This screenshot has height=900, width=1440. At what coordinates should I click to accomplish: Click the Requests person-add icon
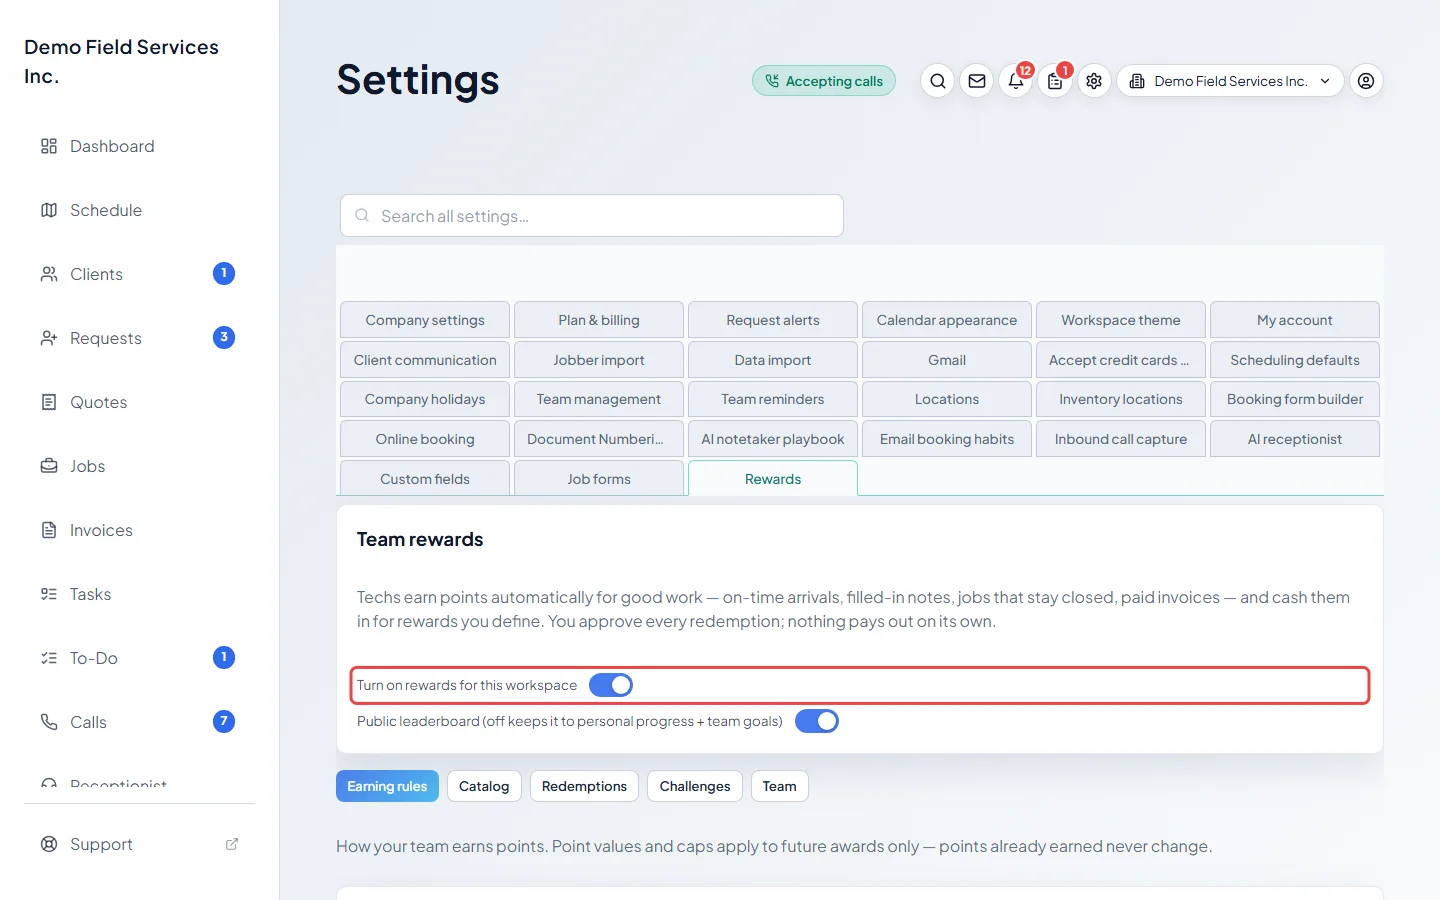tap(49, 338)
